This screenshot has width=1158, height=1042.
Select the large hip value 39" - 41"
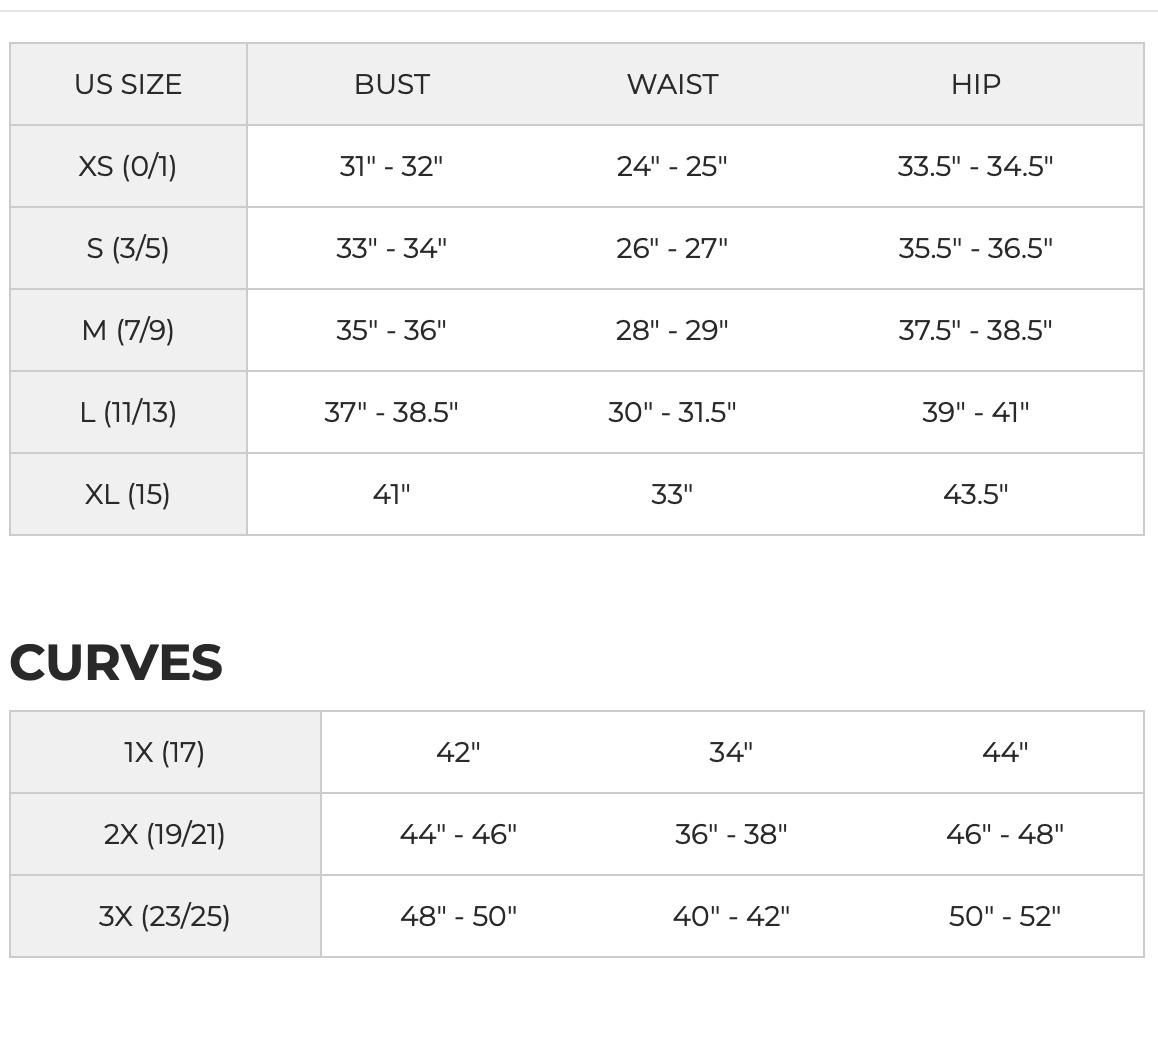point(976,412)
